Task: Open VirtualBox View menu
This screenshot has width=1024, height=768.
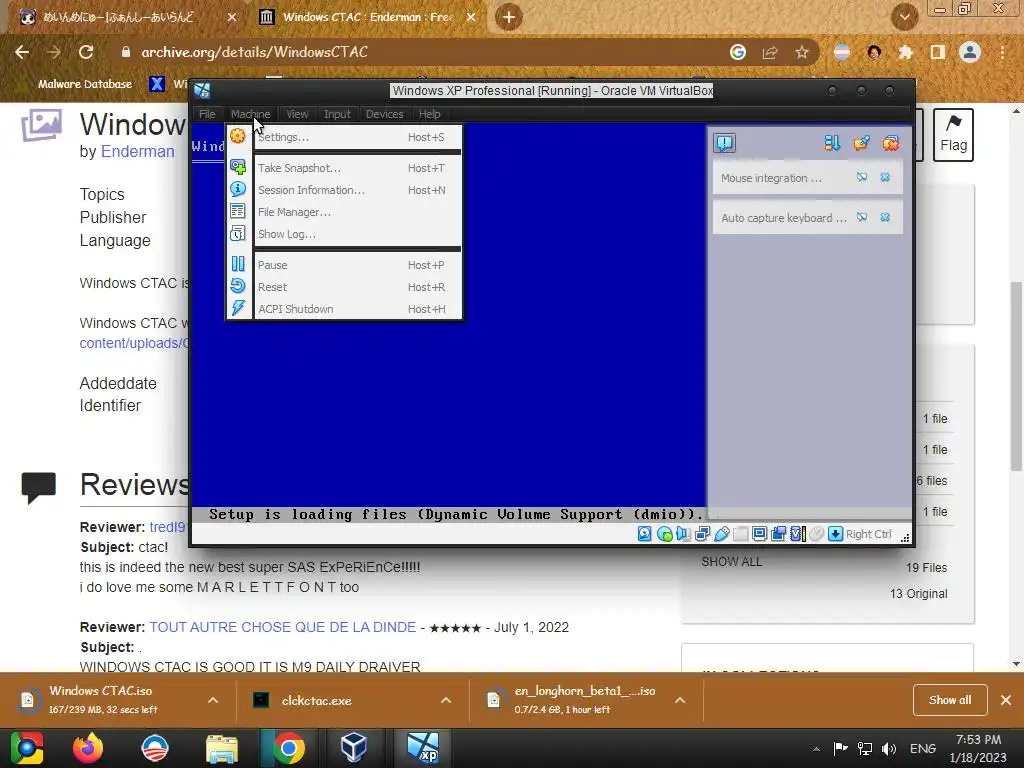Action: (x=296, y=114)
